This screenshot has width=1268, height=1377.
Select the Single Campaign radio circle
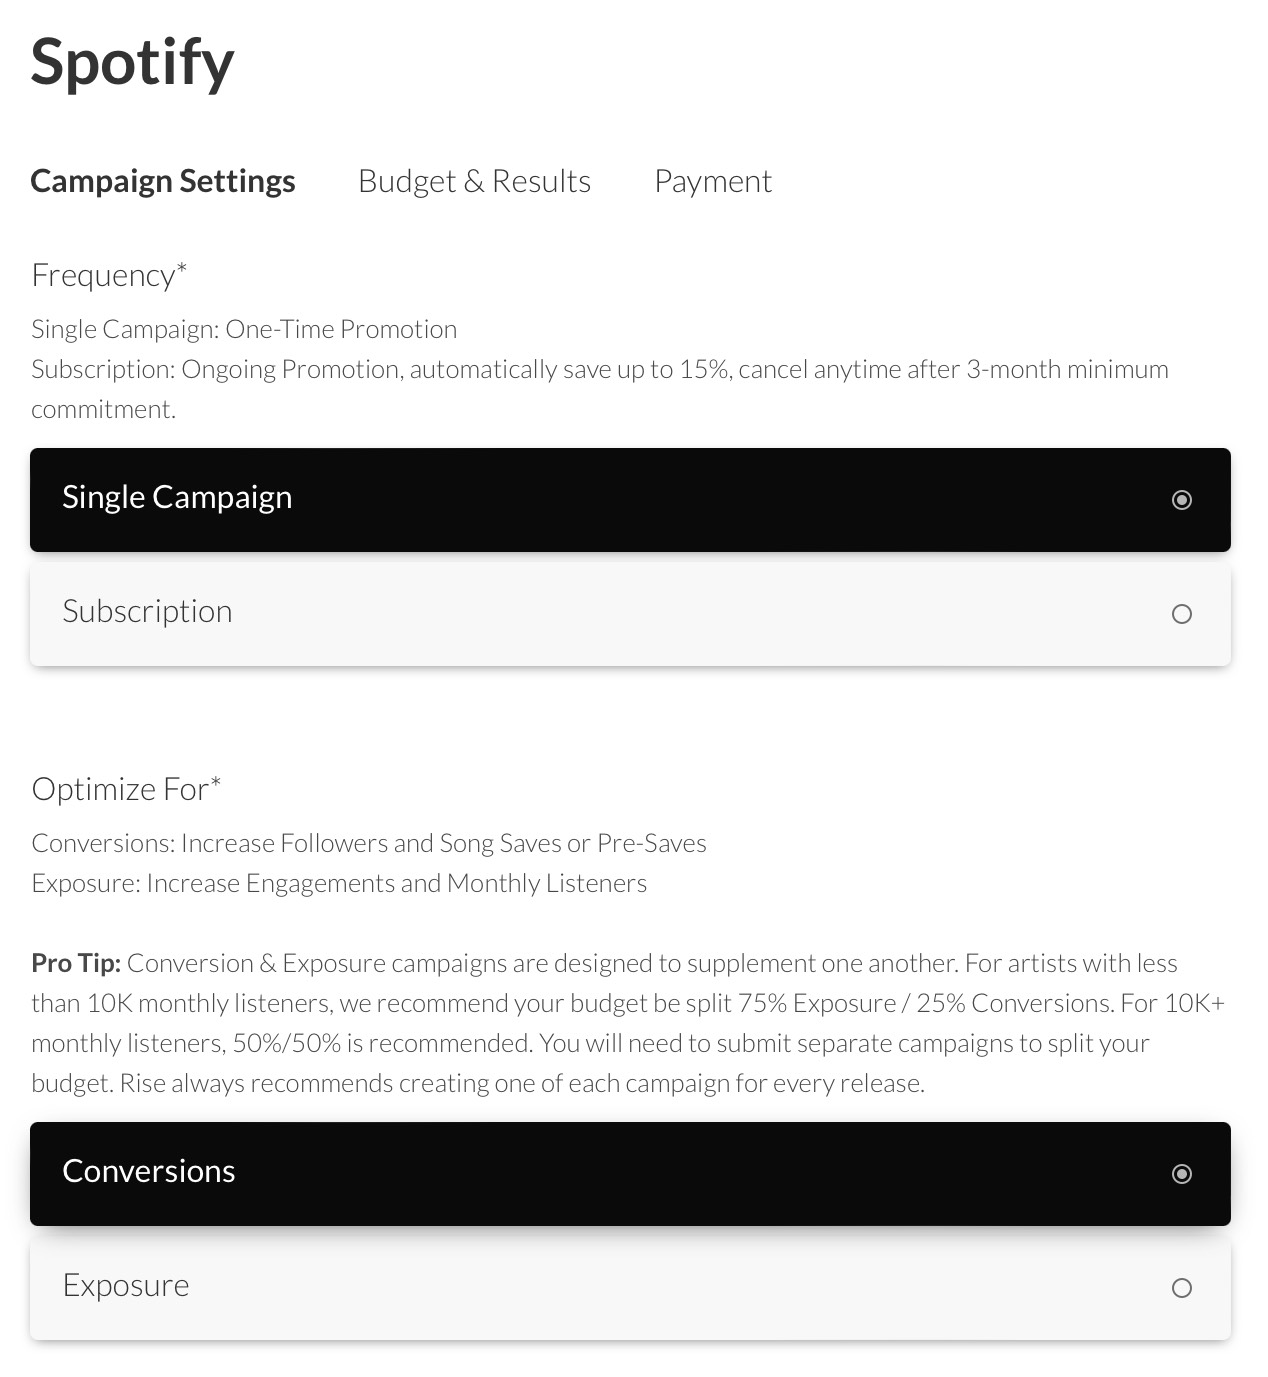click(x=1181, y=500)
